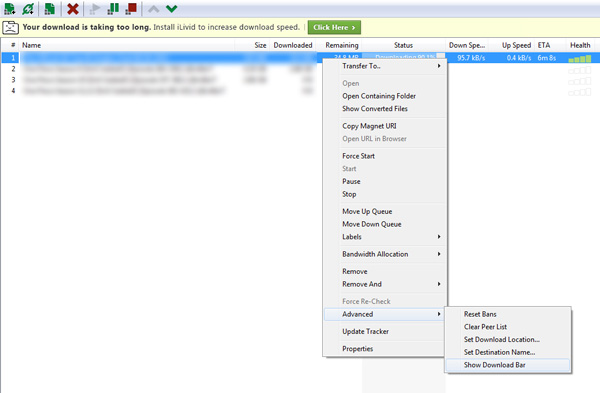The width and height of the screenshot is (600, 393).
Task: Click the Add Torrent from URL icon
Action: (28, 8)
